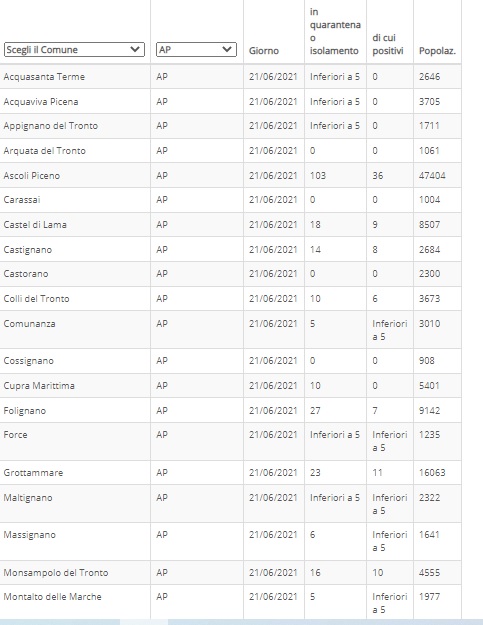483x625 pixels.
Task: Click the 'di cui positivi' column header
Action: click(388, 44)
